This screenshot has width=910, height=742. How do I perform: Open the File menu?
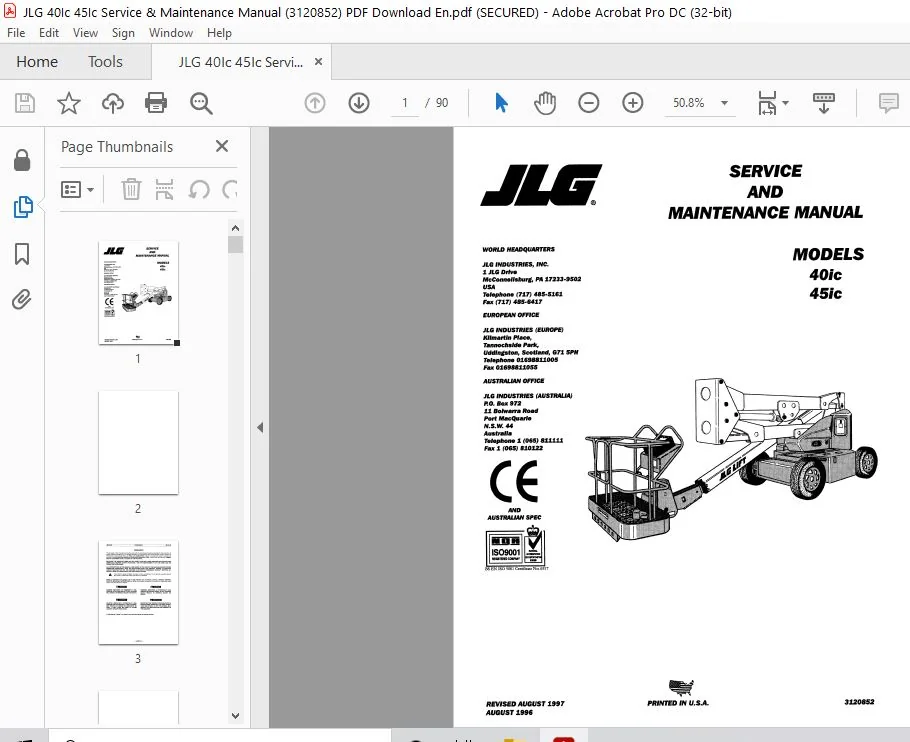16,33
